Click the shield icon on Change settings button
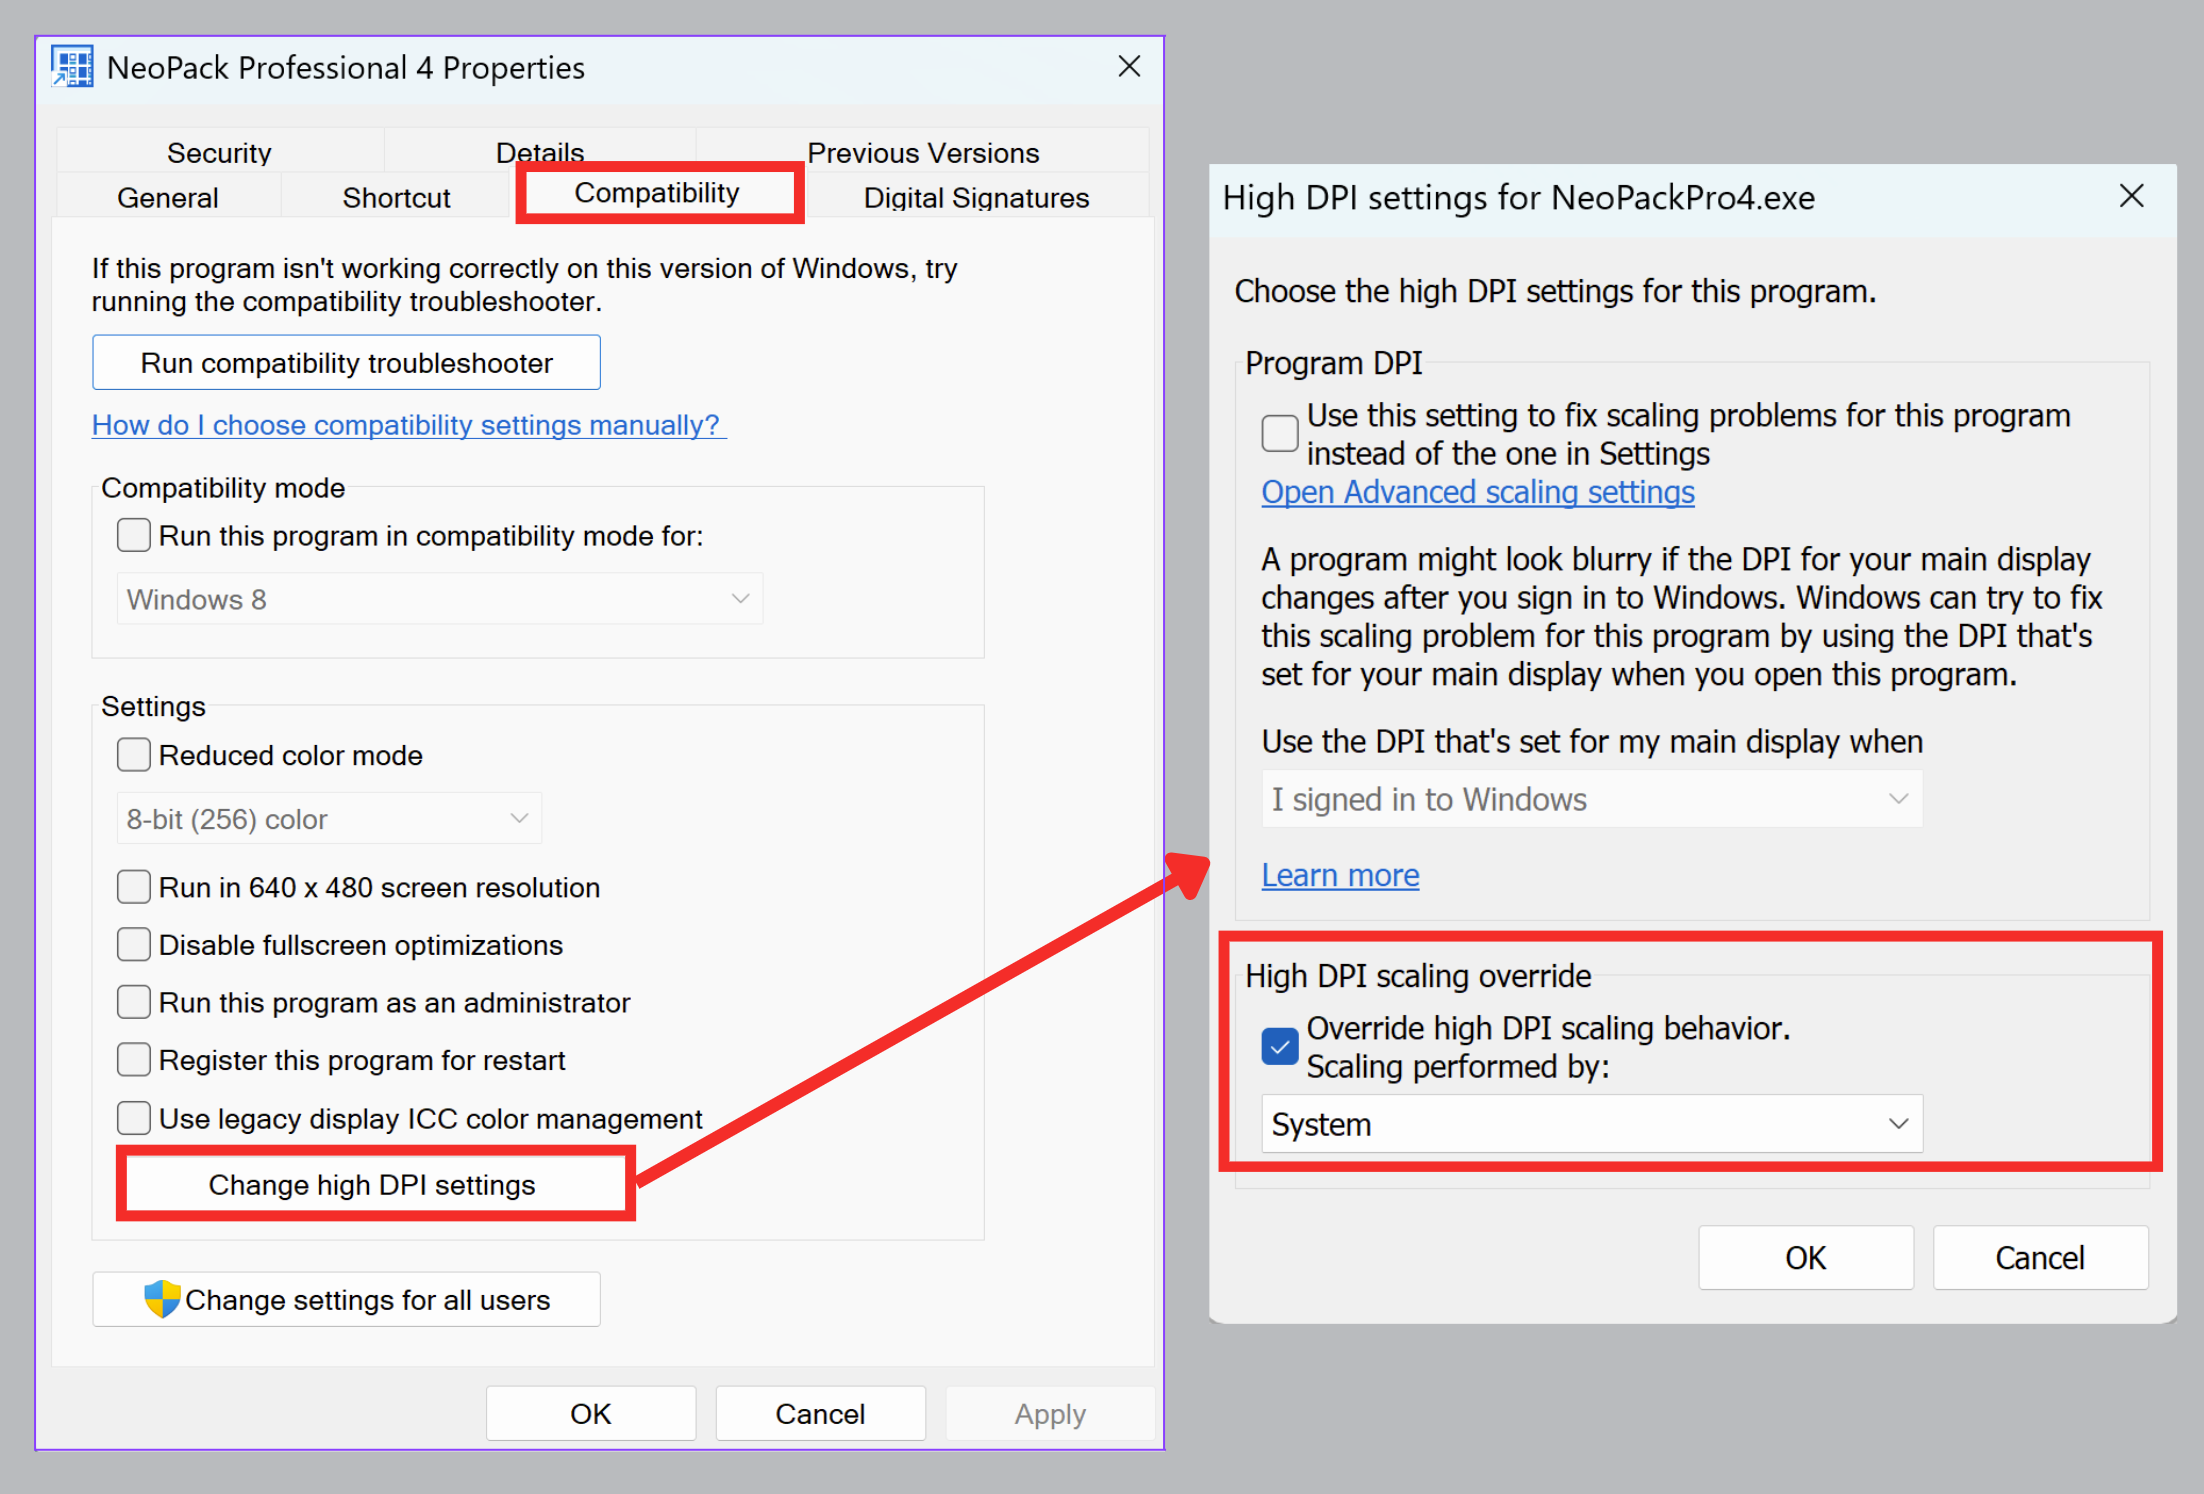 [162, 1299]
